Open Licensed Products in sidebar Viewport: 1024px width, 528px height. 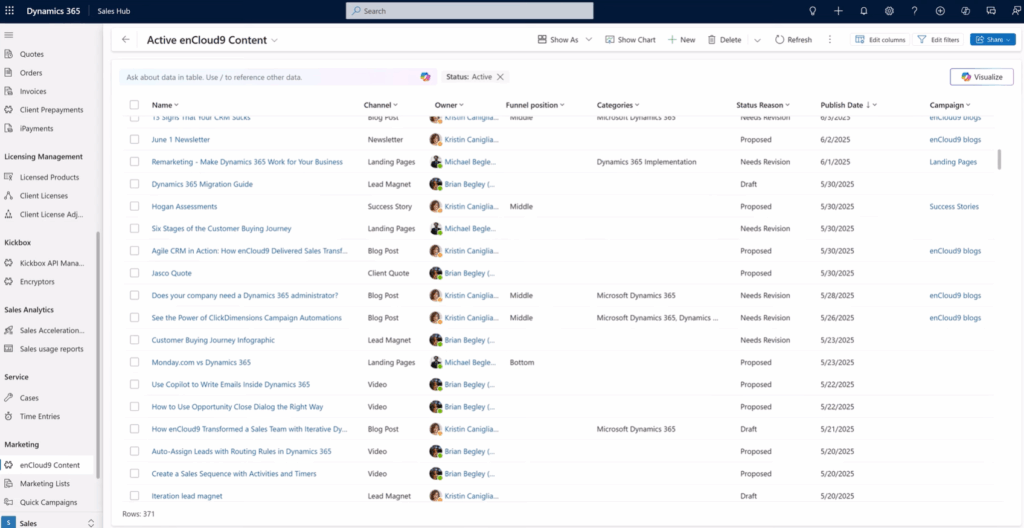tap(49, 177)
